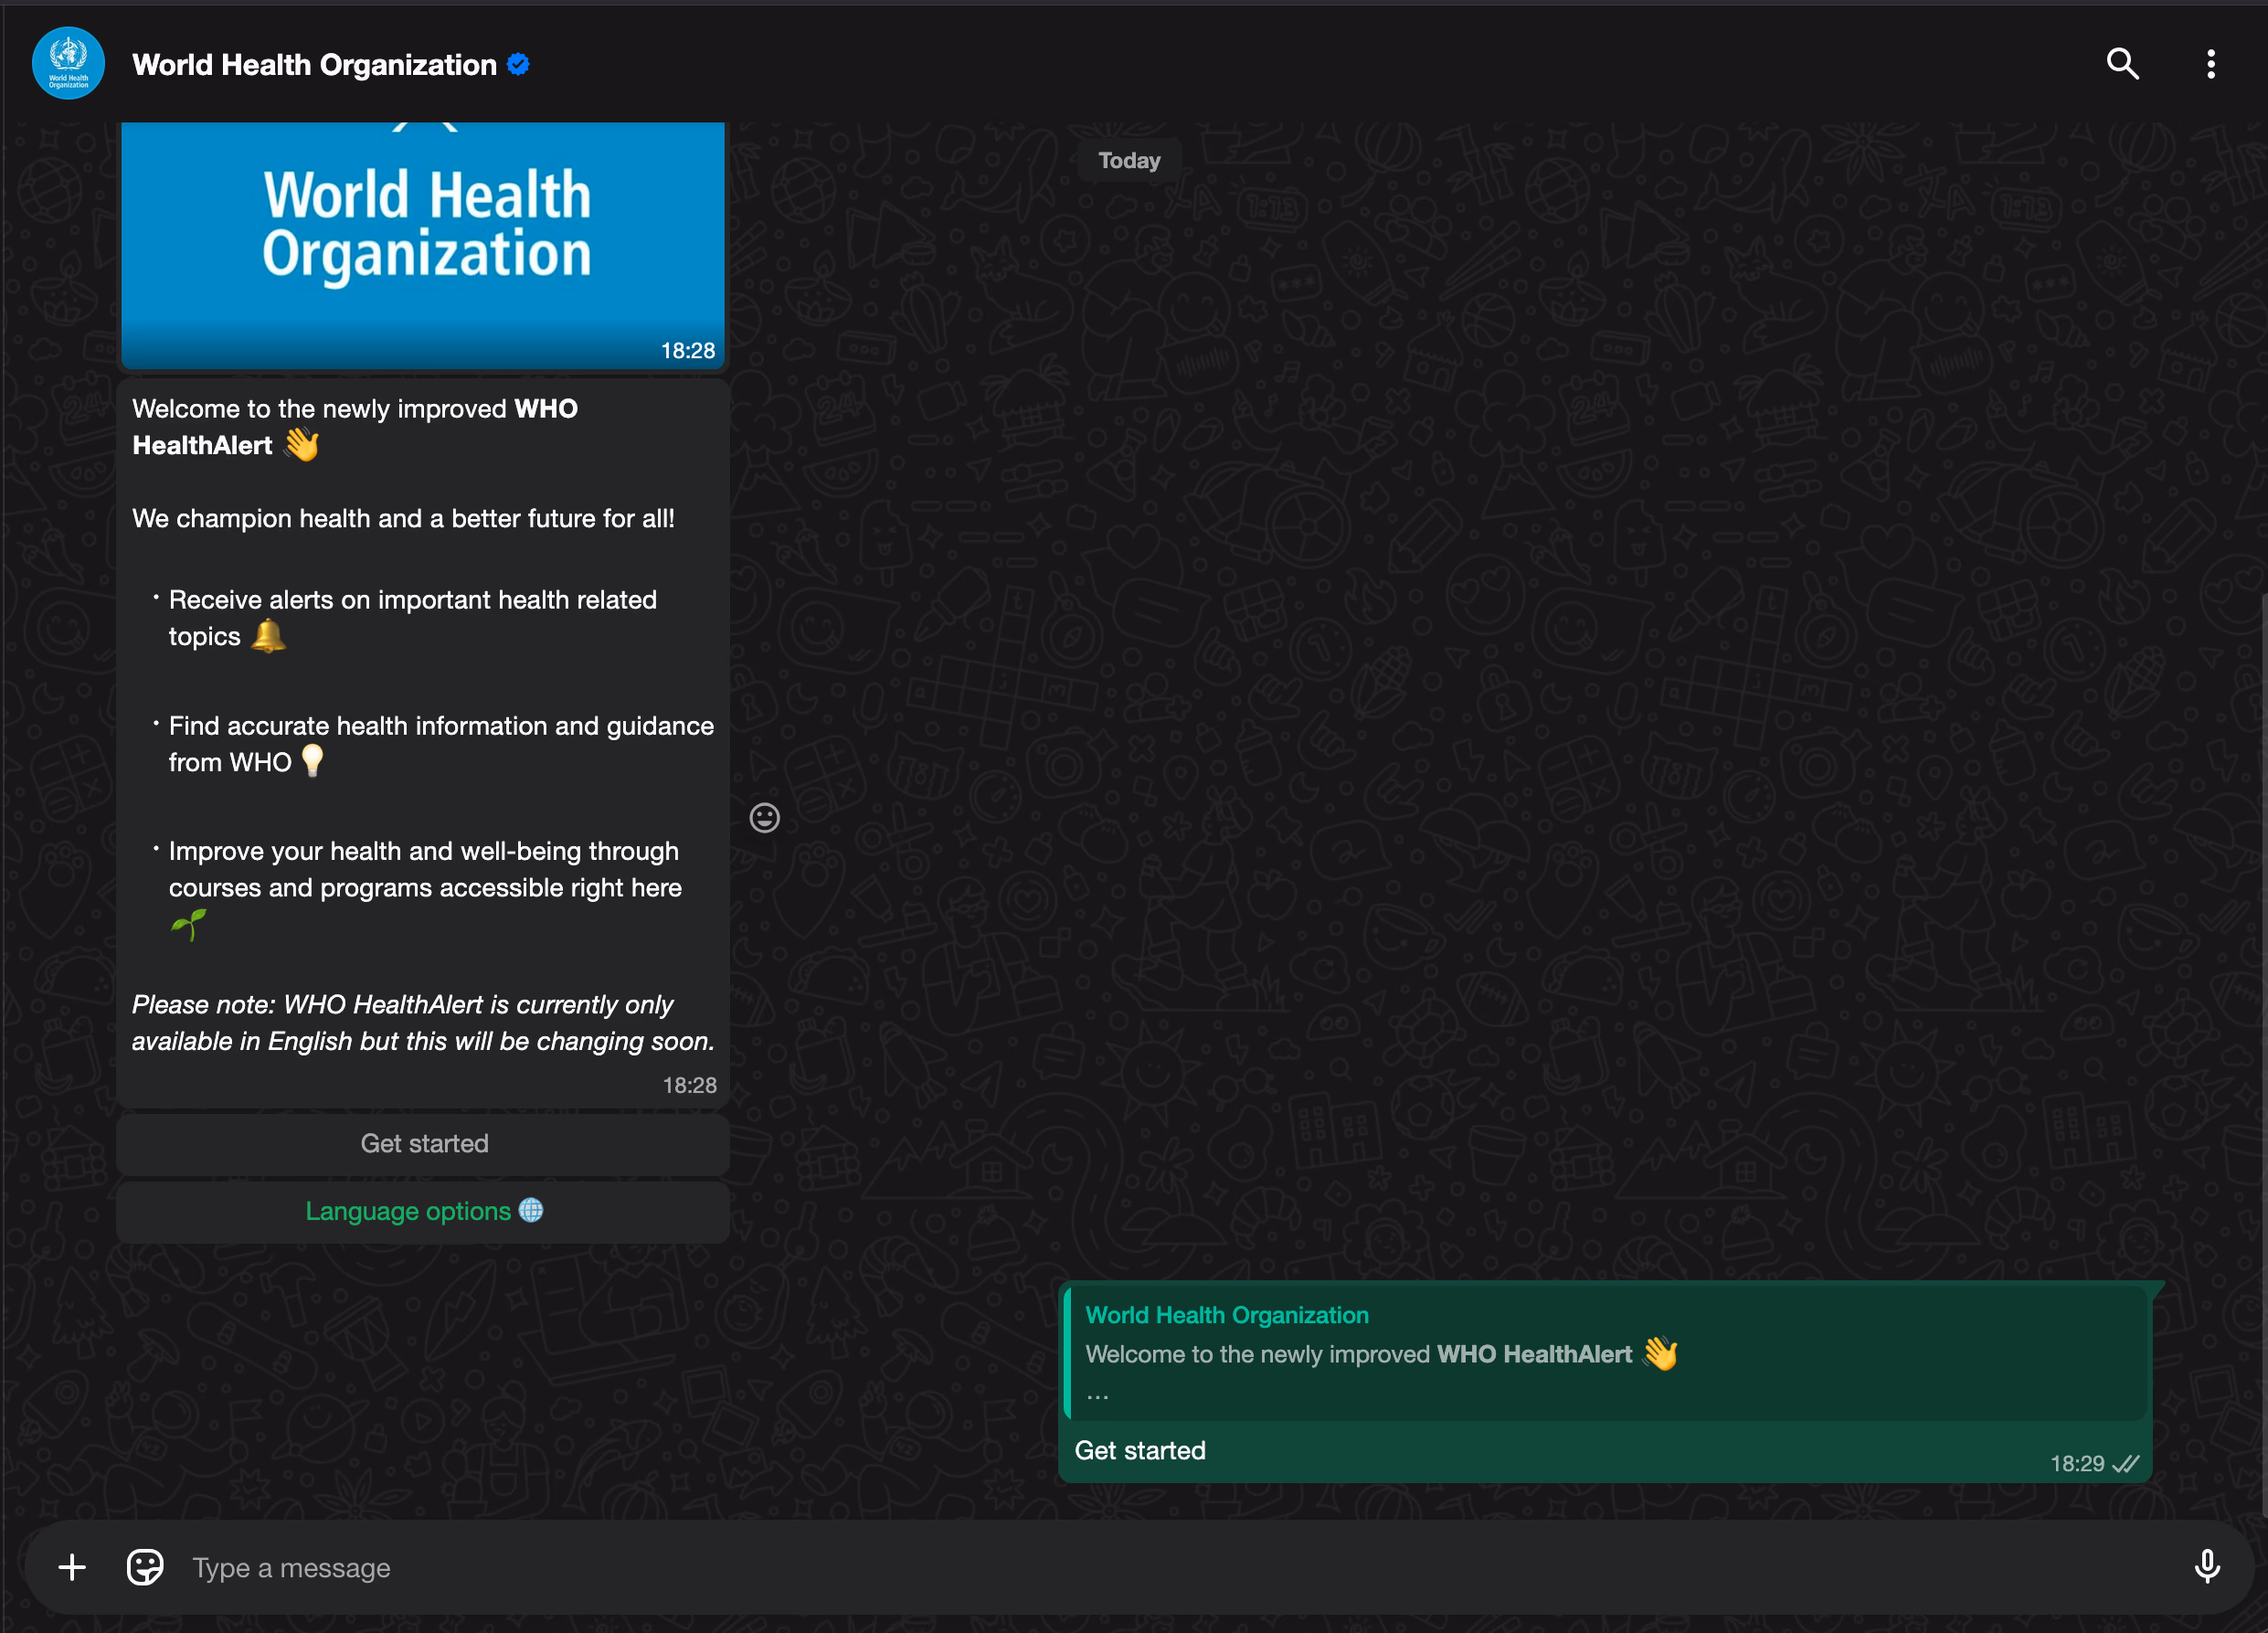
Task: Open the sticker and emoji picker
Action: click(x=145, y=1567)
